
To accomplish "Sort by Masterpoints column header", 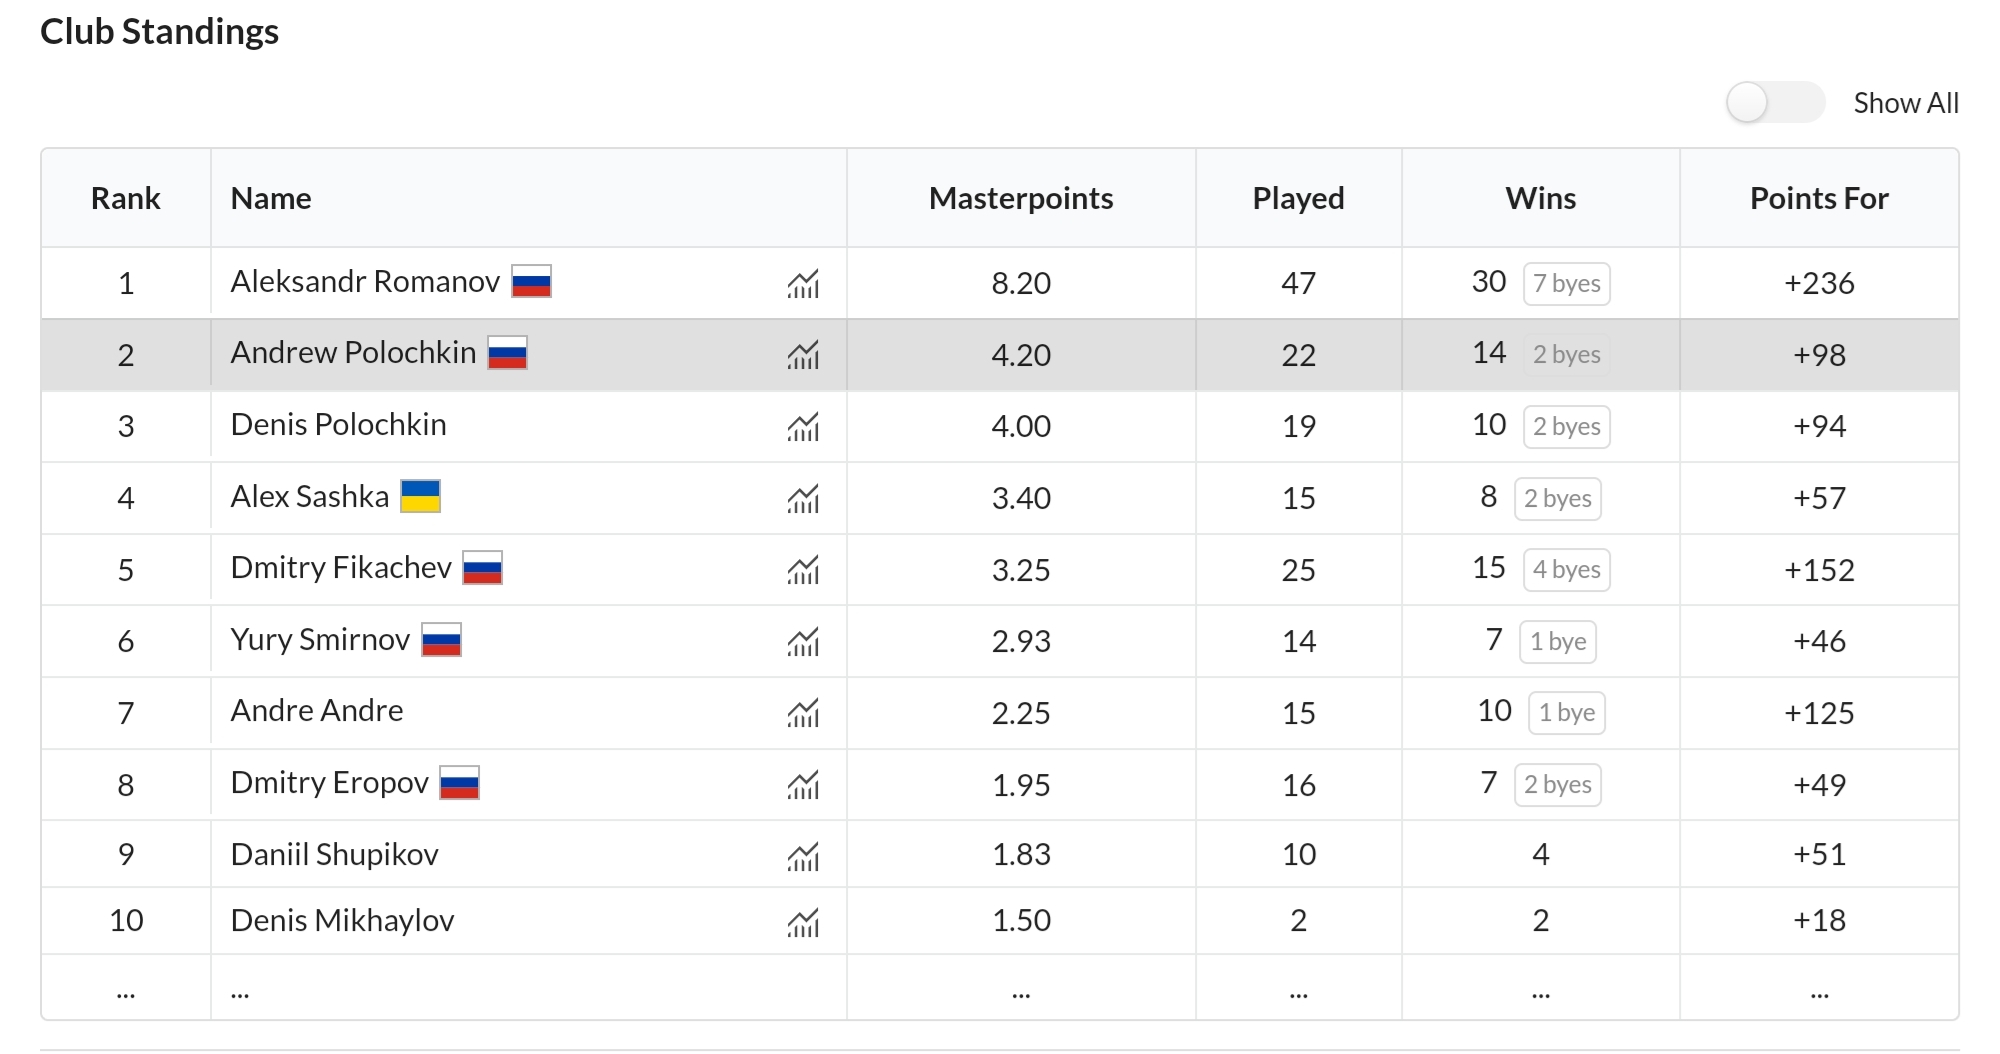I will pos(1020,198).
